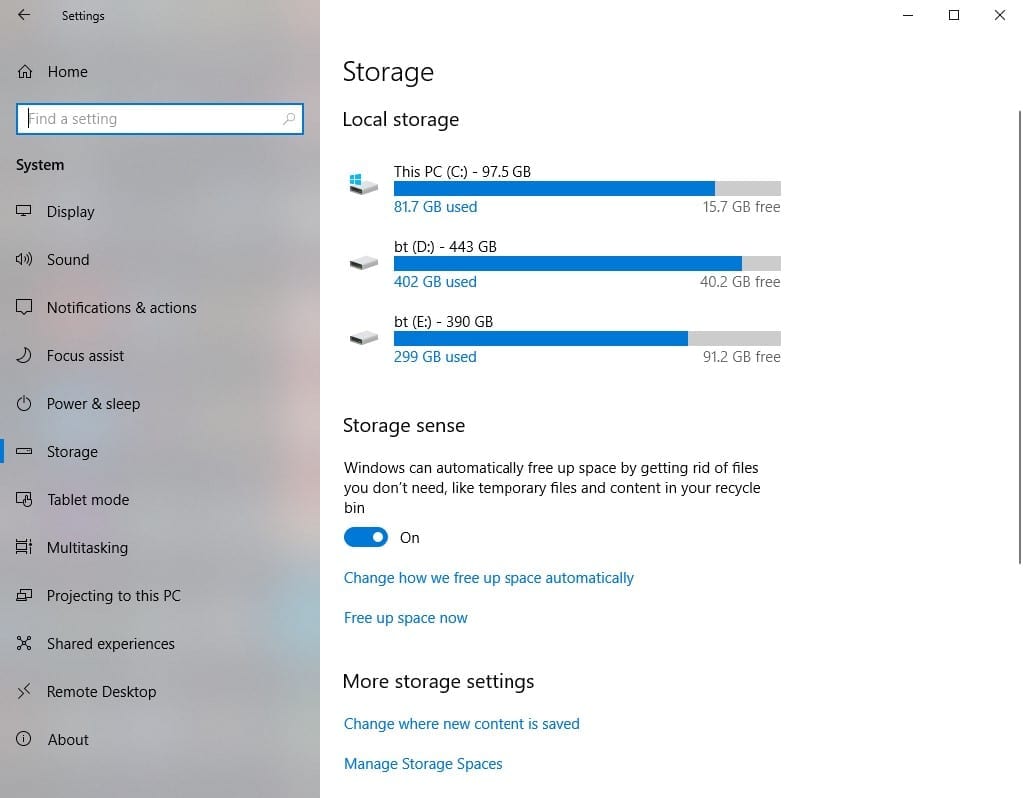Click the bt (E:) drive icon

[363, 338]
